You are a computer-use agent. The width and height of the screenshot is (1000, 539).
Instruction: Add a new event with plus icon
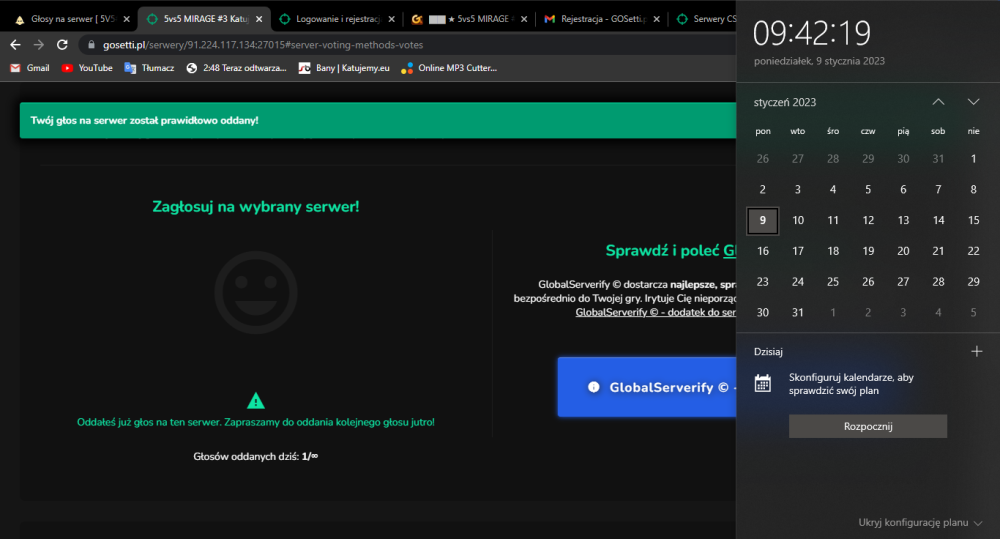pos(976,351)
